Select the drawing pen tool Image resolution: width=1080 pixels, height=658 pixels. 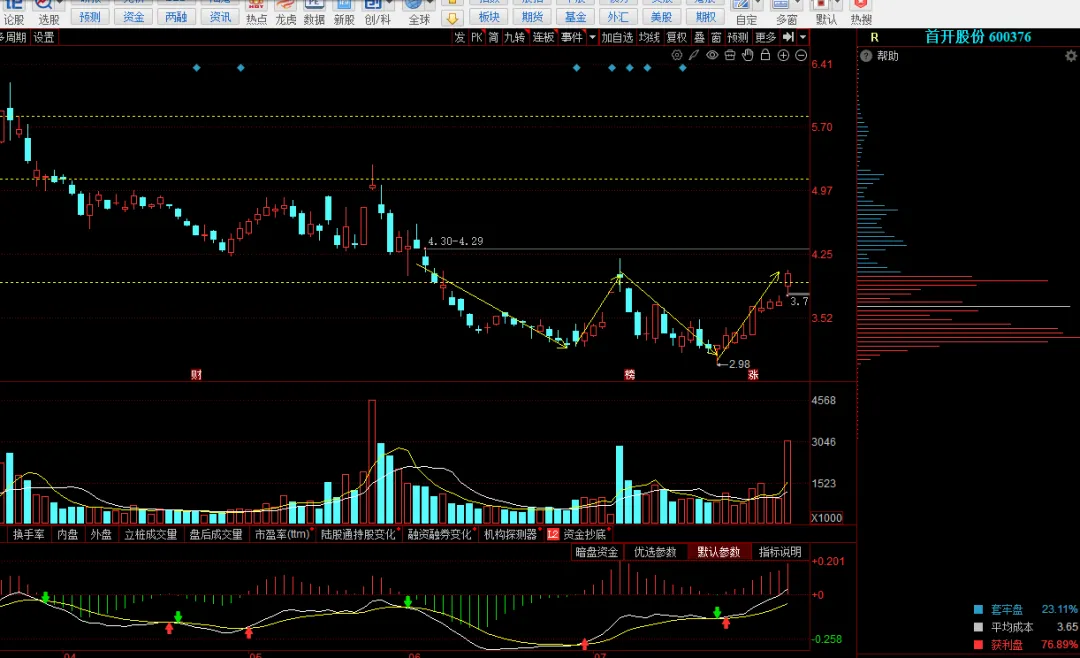point(694,55)
